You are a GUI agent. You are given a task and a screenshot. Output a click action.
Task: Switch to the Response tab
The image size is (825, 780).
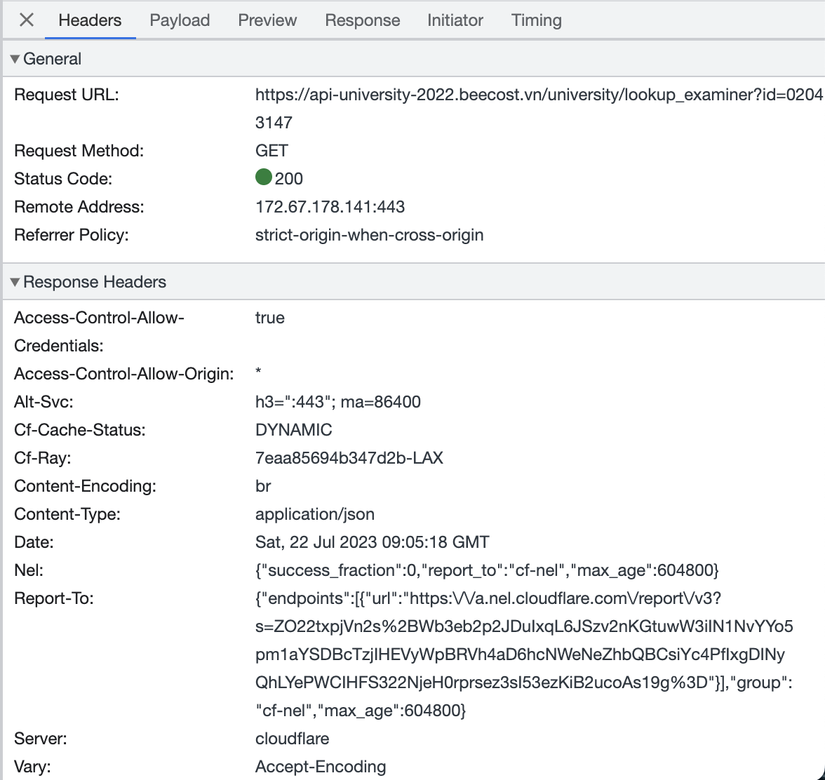[362, 20]
